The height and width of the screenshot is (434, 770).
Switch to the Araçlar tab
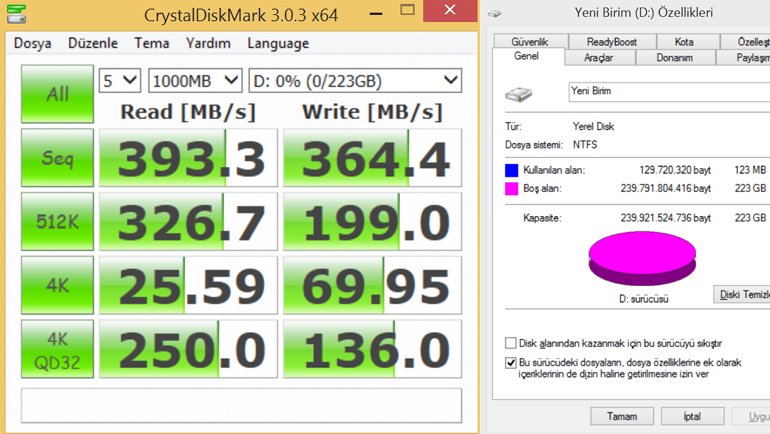pyautogui.click(x=598, y=58)
